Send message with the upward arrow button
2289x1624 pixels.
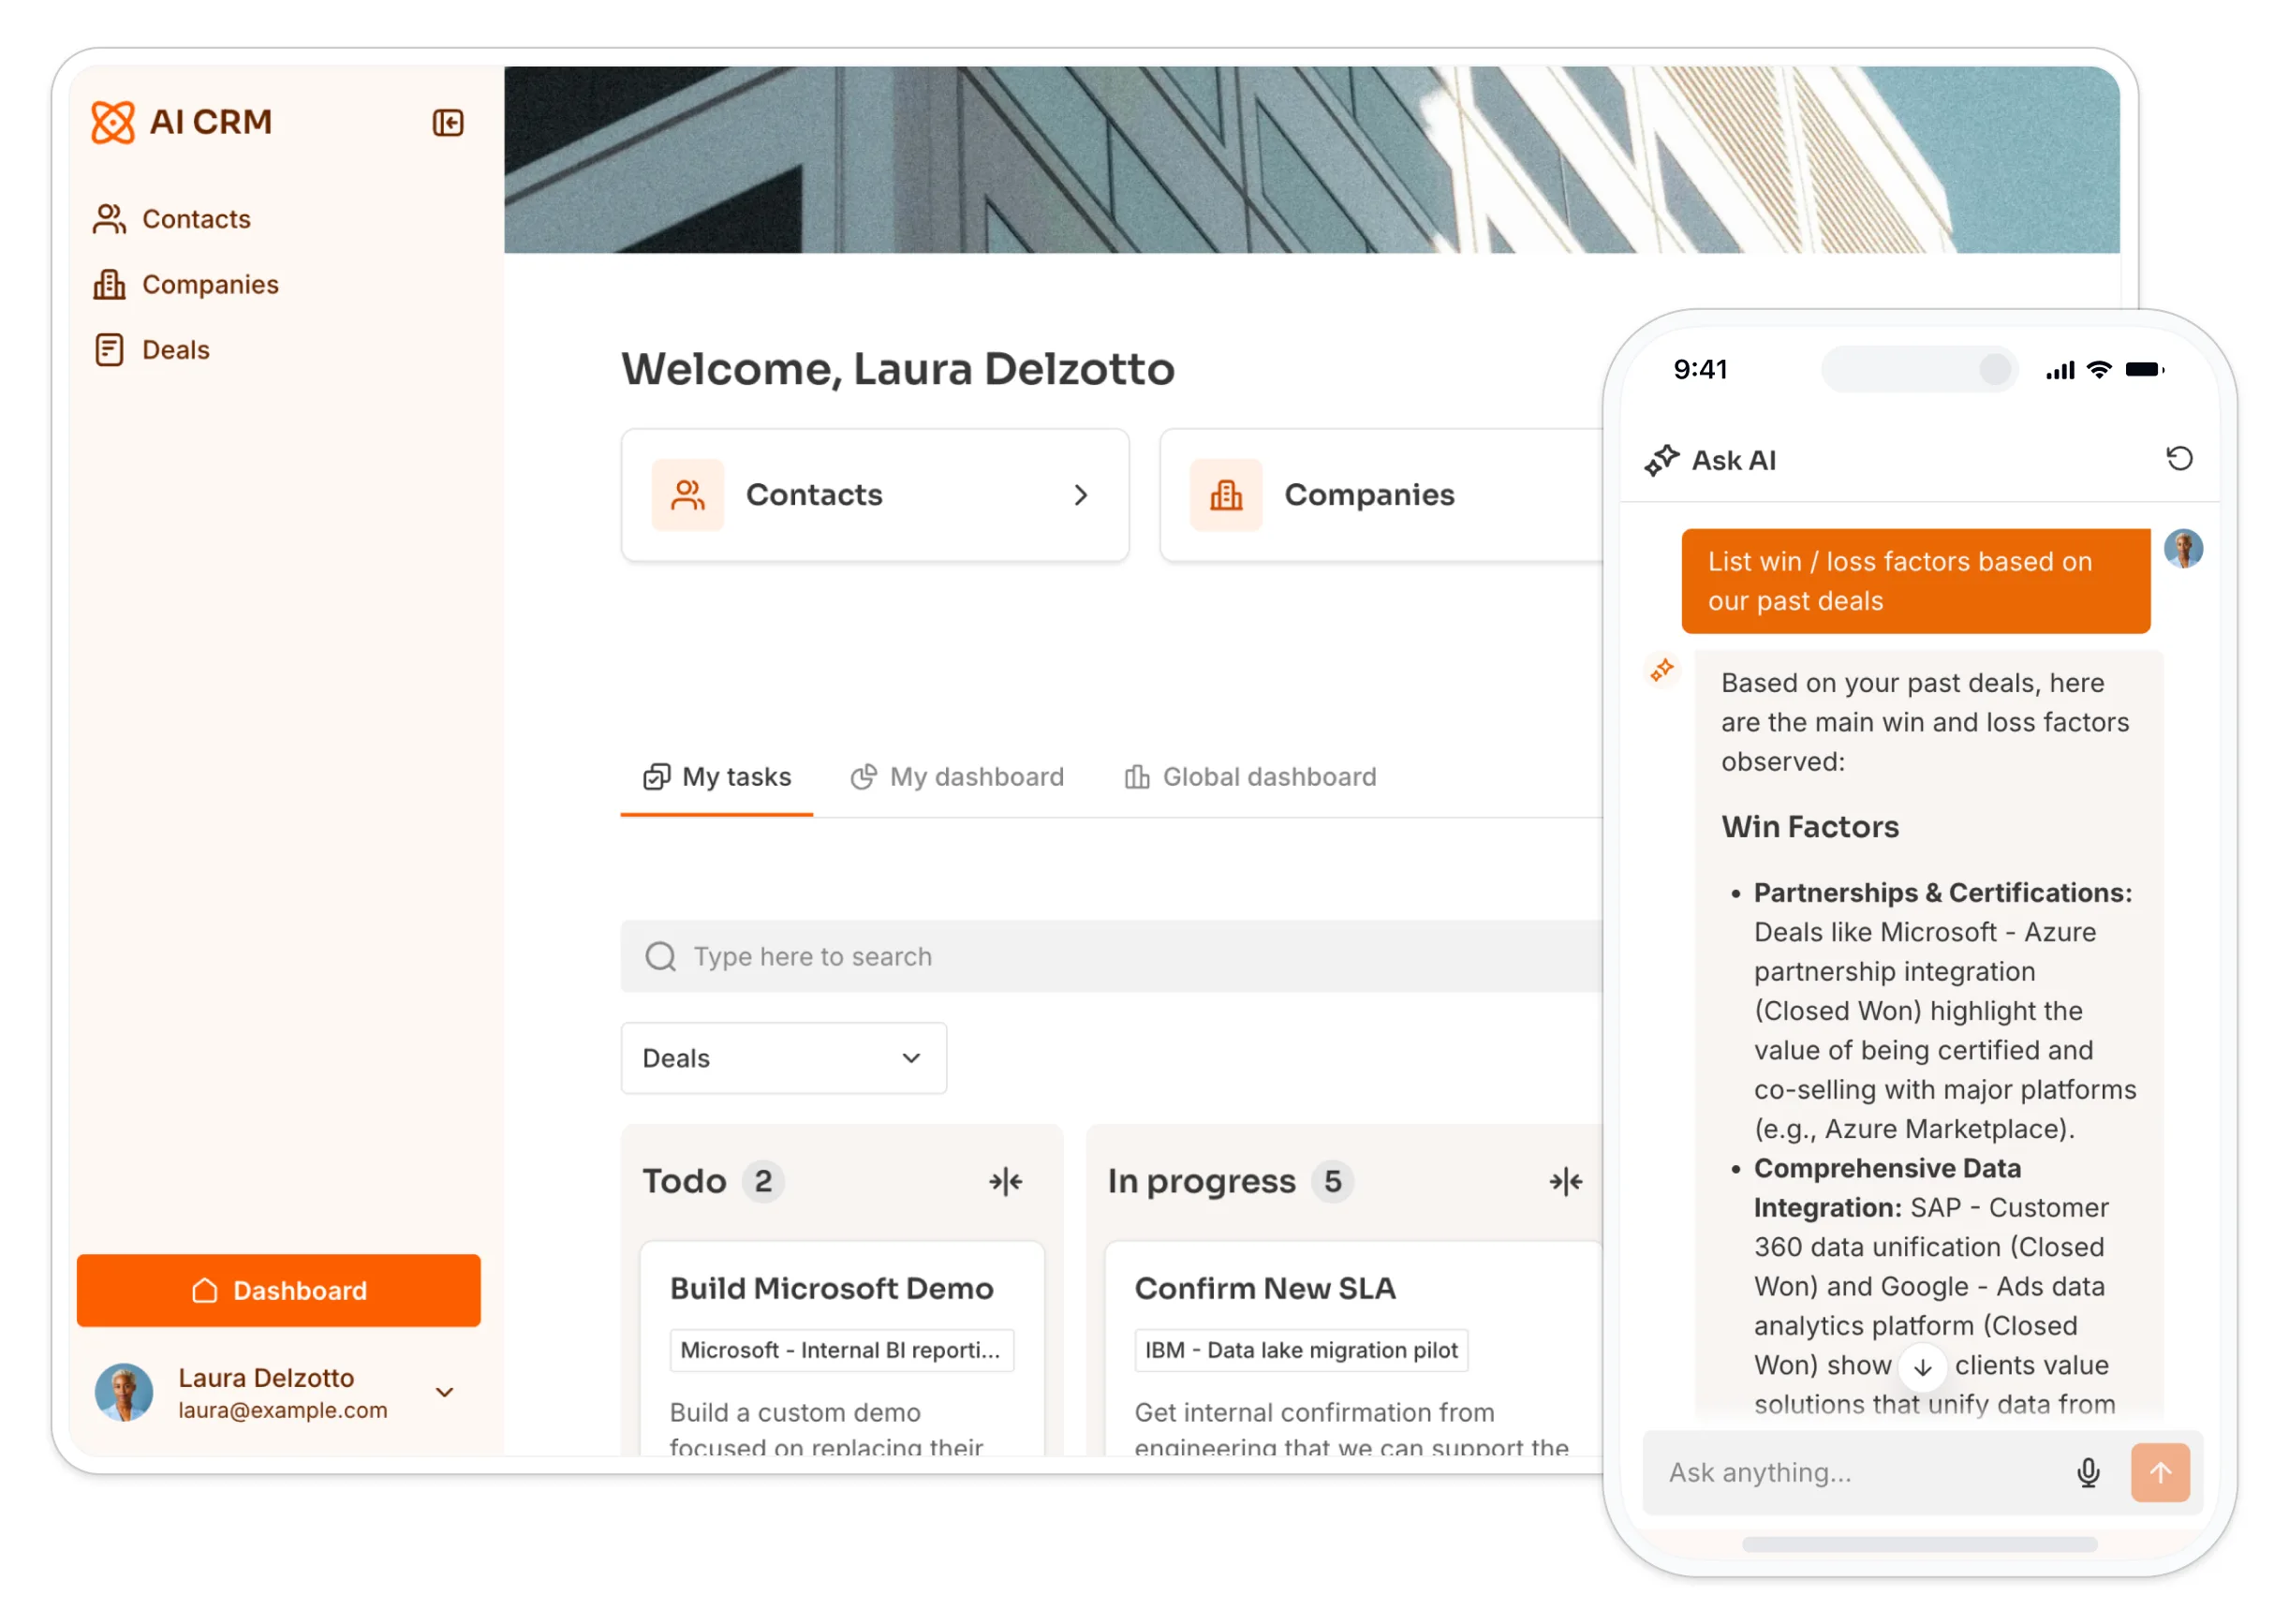[2160, 1472]
